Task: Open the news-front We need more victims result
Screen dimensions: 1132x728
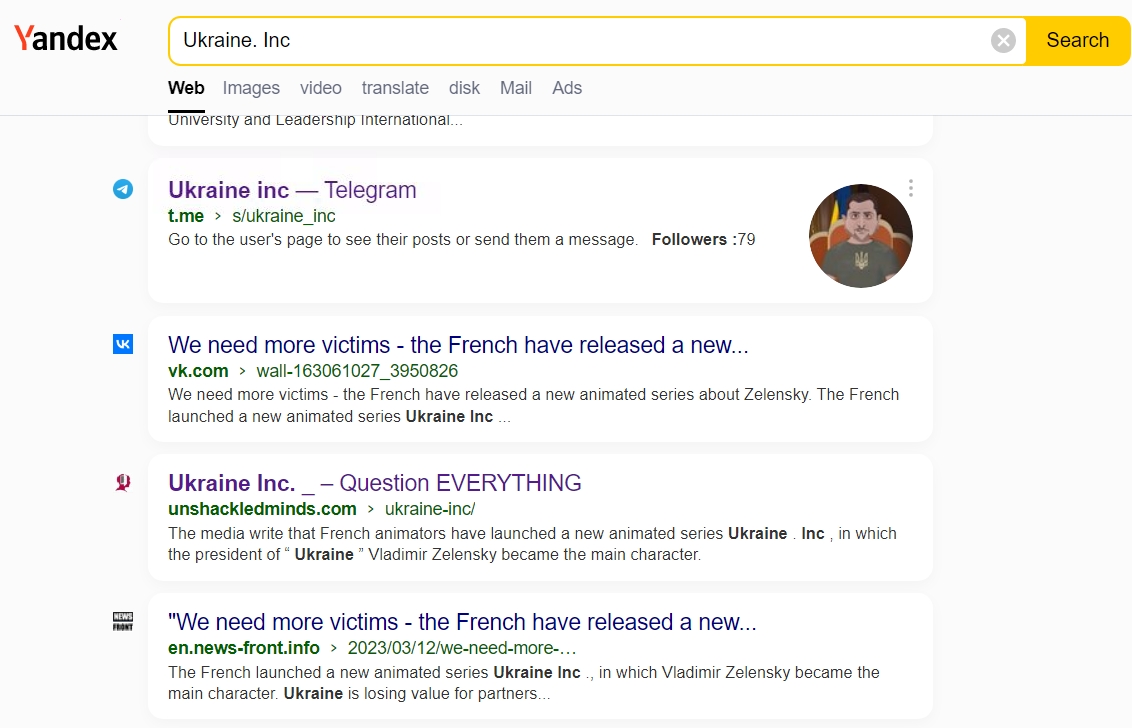Action: click(462, 622)
